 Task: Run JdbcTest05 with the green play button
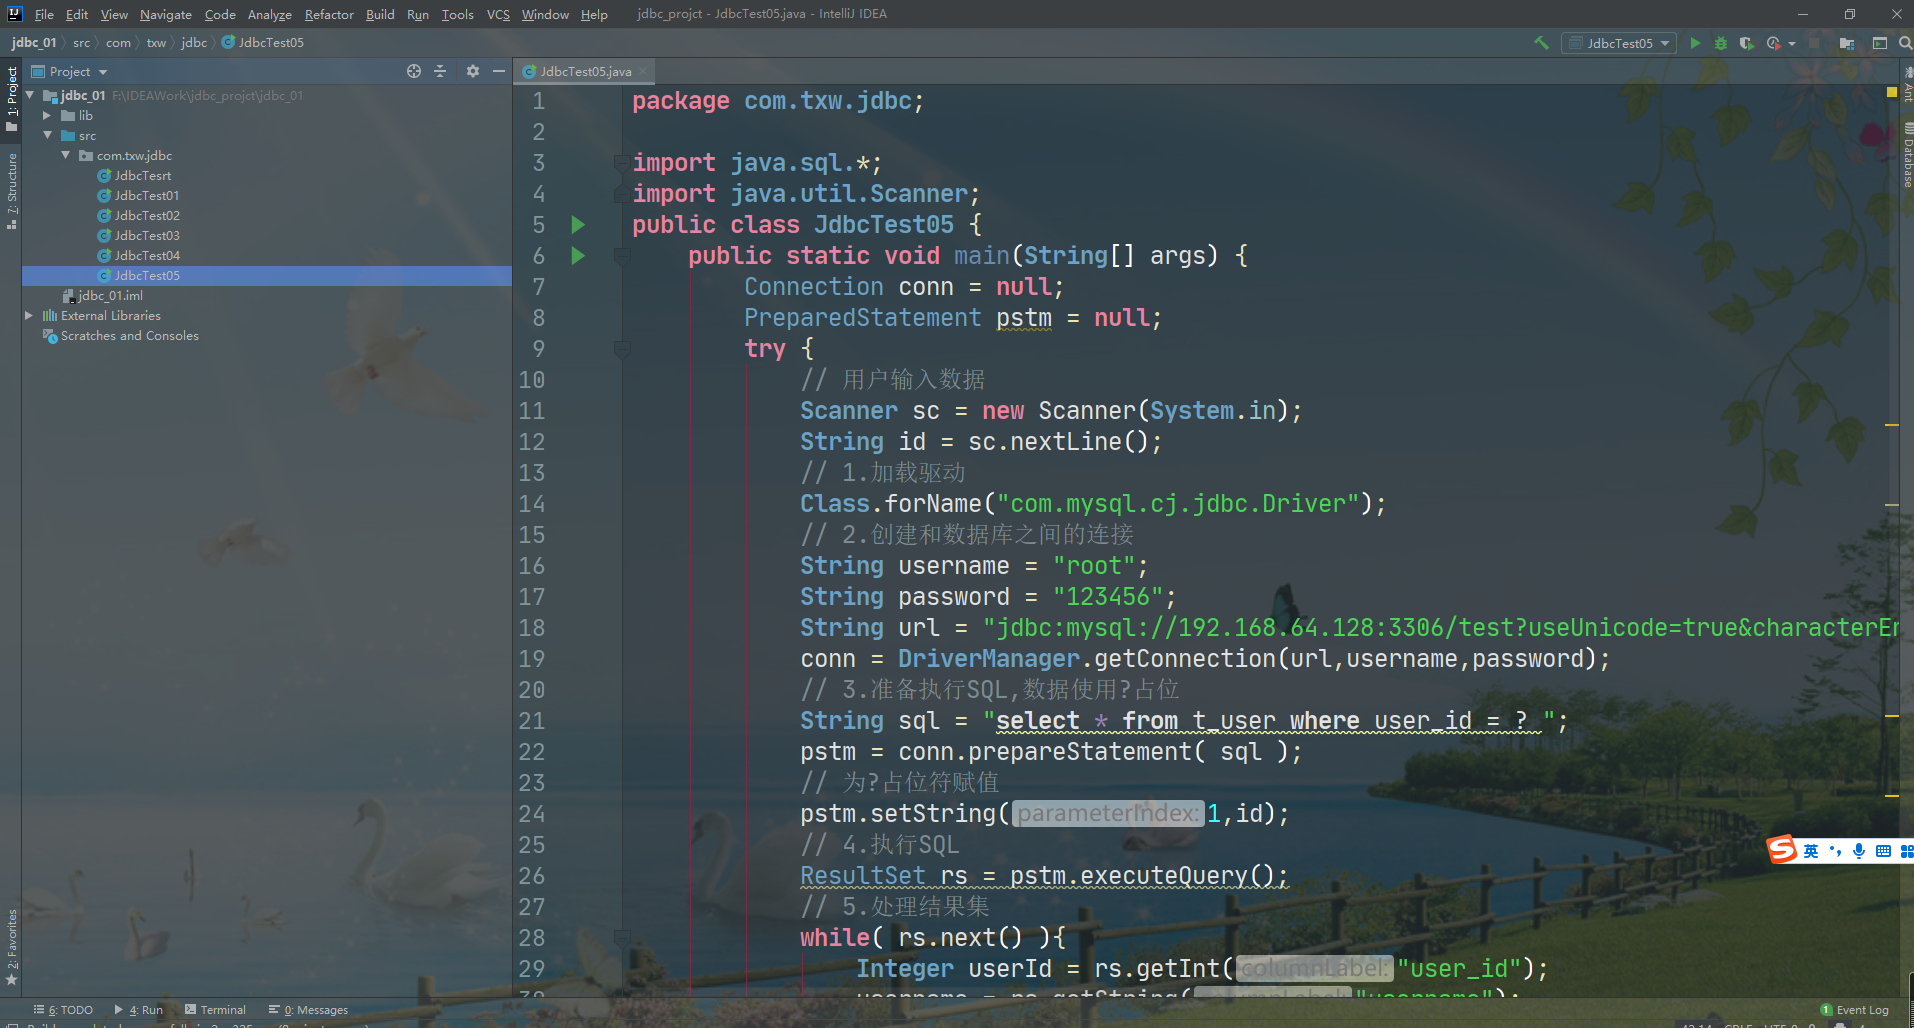point(1695,43)
